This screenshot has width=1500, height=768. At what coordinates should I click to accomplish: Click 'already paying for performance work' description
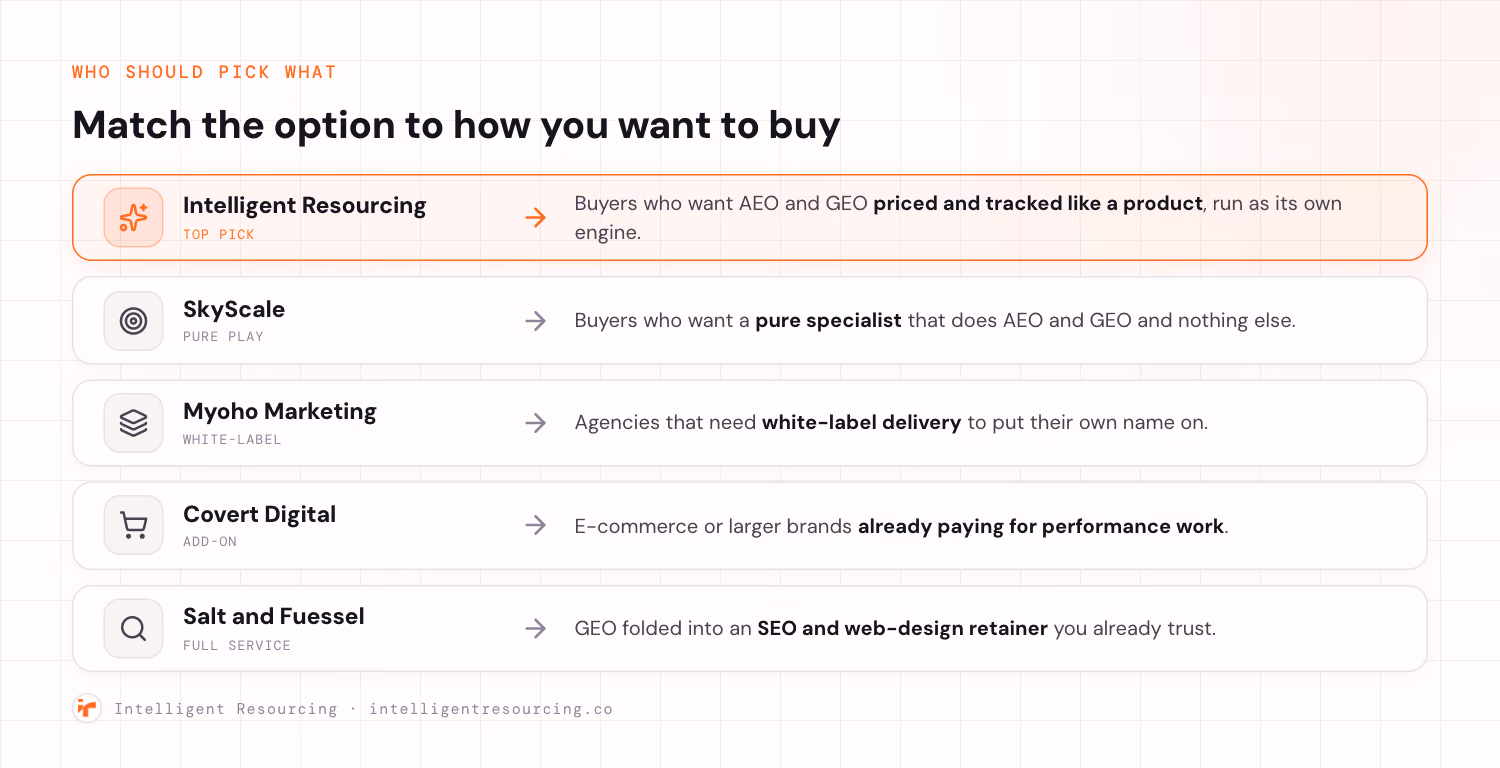1041,526
